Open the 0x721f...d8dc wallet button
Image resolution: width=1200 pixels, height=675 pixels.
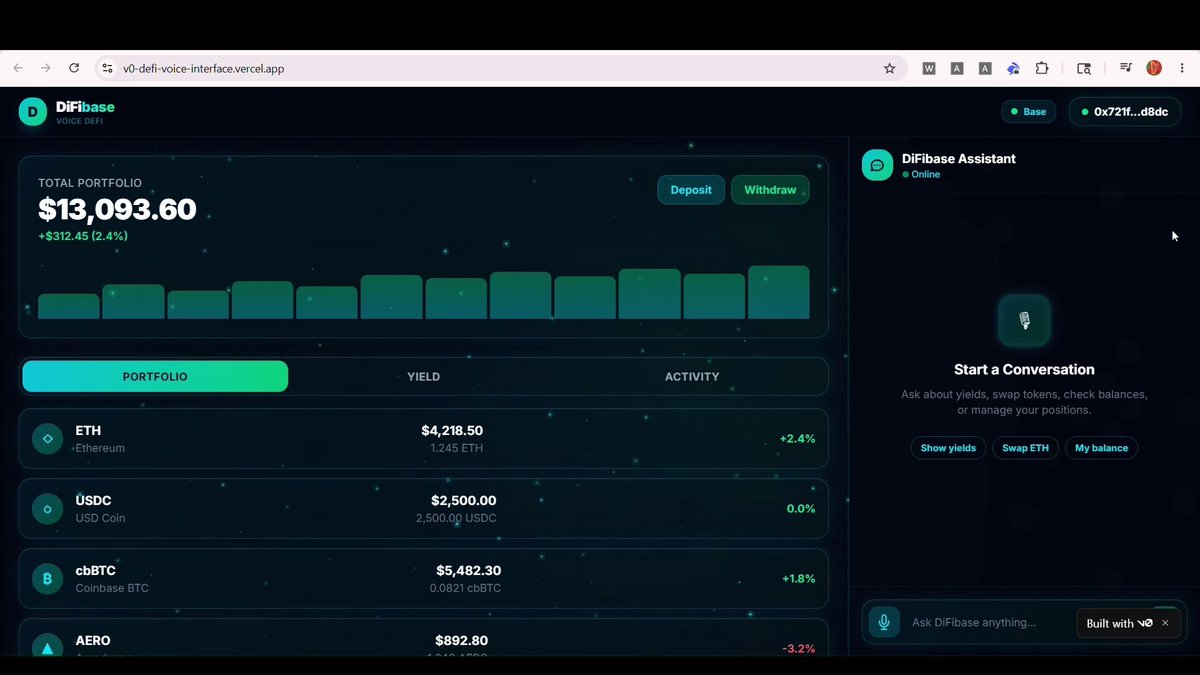coord(1125,111)
